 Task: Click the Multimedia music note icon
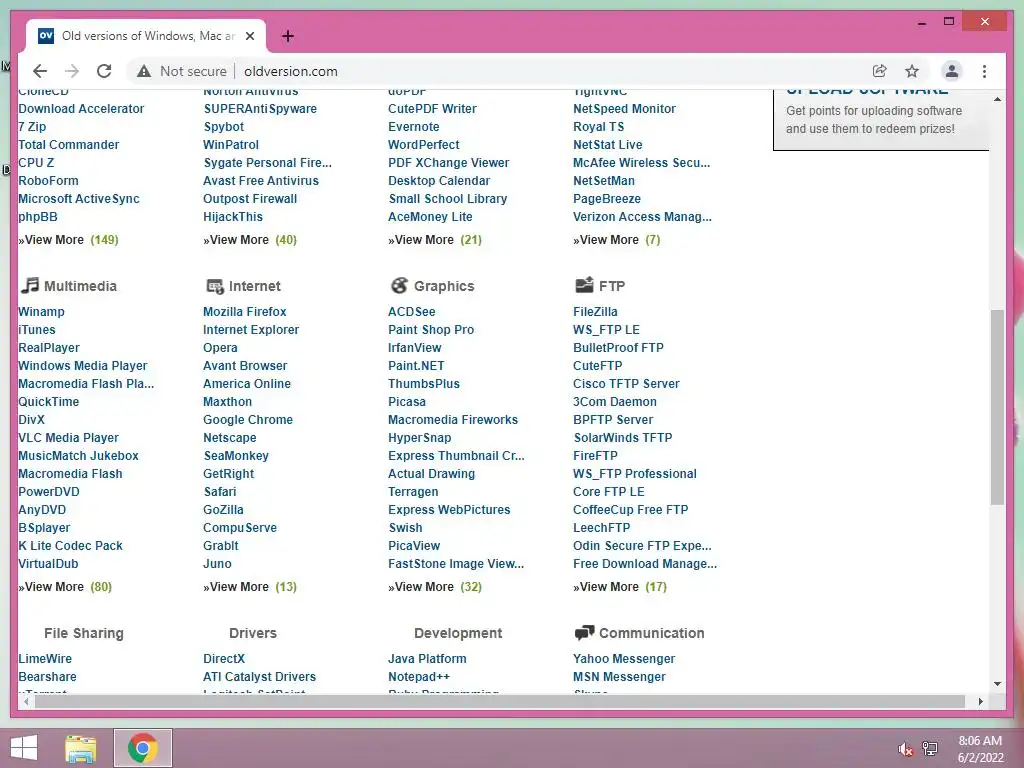(x=29, y=285)
